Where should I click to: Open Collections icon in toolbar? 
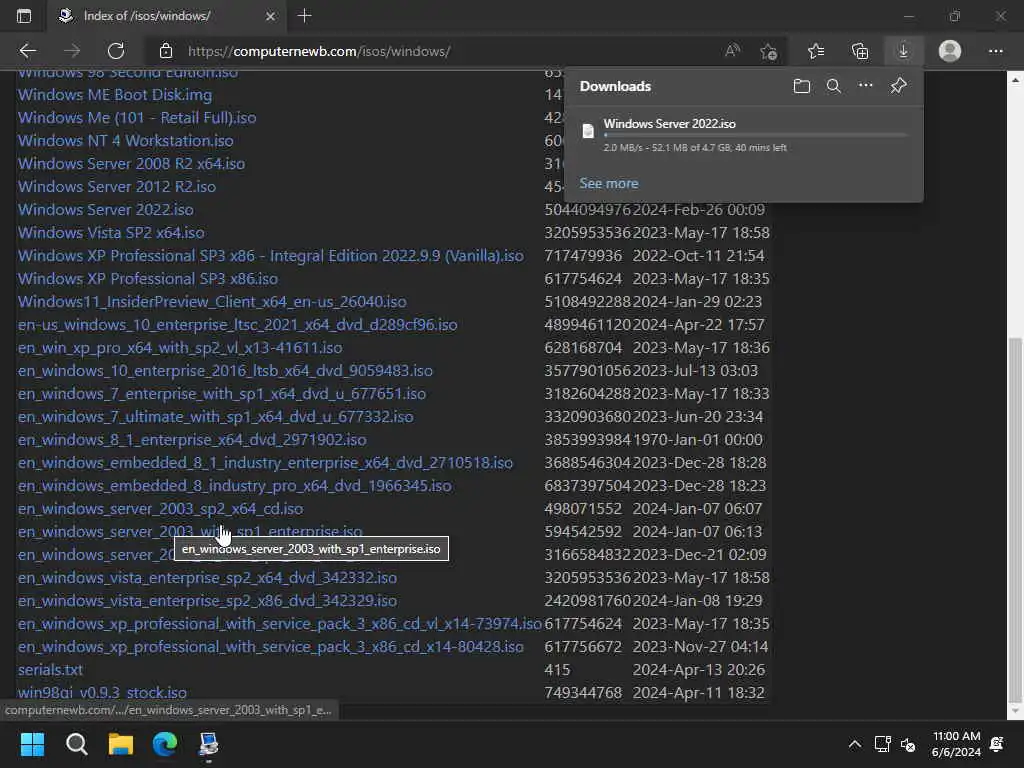pyautogui.click(x=860, y=51)
